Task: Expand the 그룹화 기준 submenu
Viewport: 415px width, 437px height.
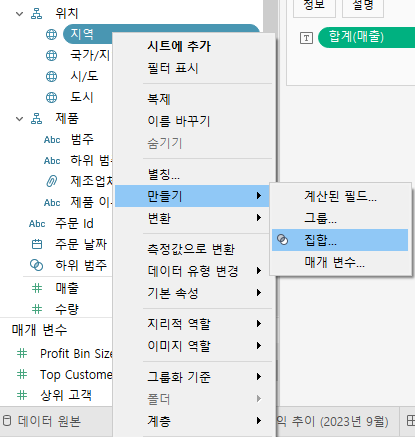Action: (x=192, y=377)
